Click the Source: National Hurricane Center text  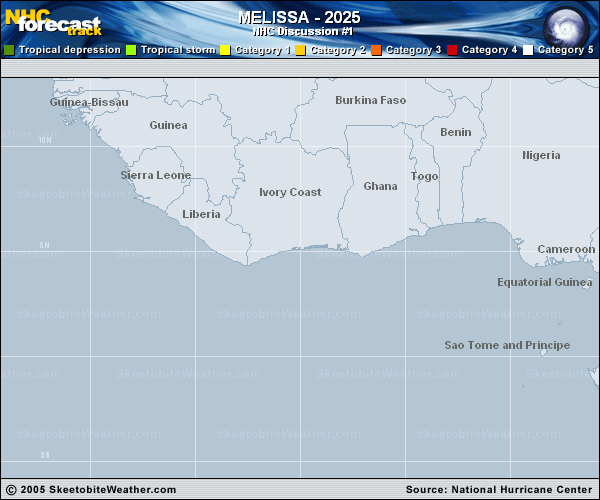(499, 489)
